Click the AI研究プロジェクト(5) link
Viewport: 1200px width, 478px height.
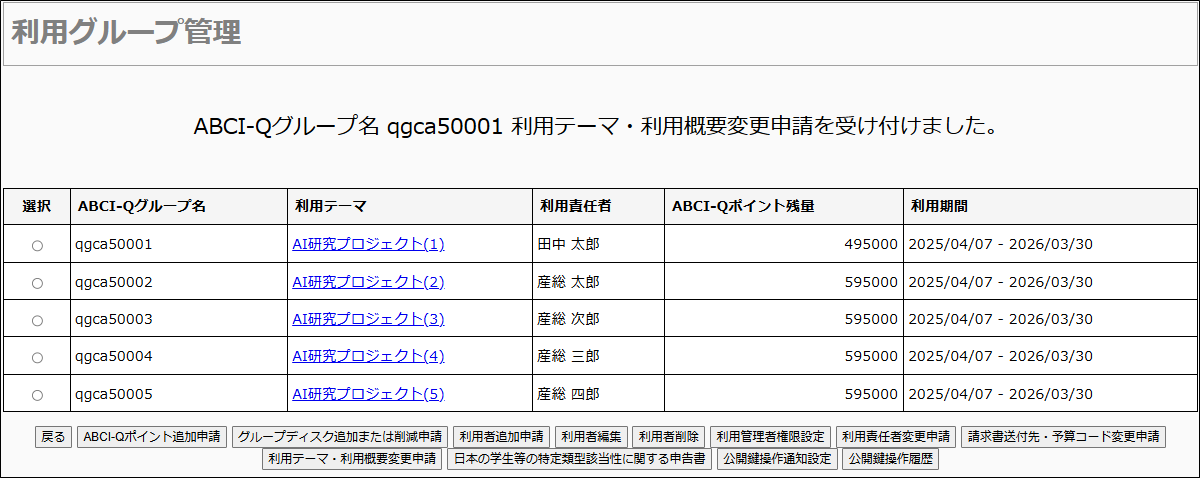(368, 394)
